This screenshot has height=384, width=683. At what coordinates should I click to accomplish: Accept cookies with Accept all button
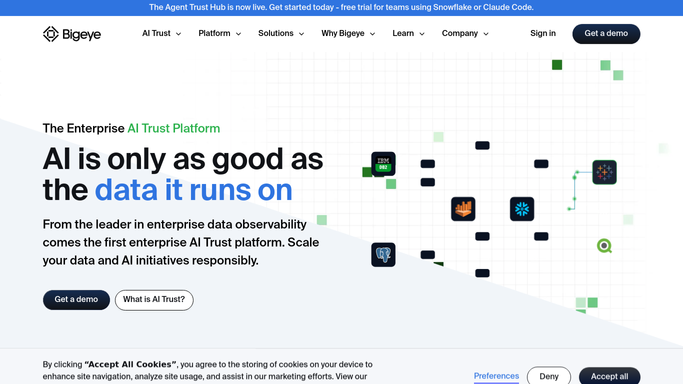[609, 376]
